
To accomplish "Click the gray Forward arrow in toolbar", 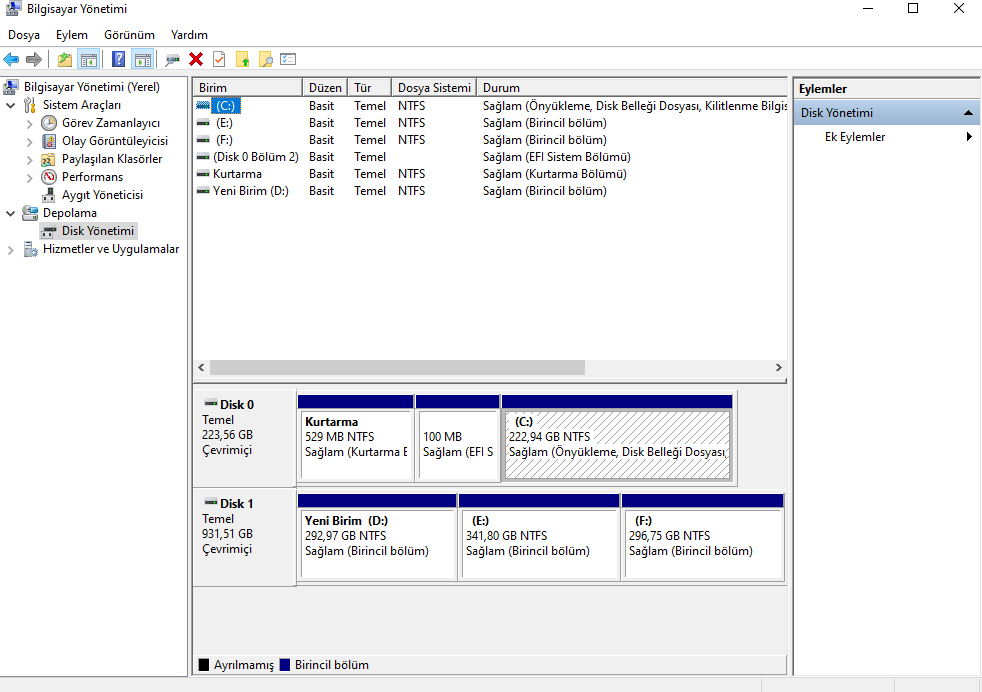I will (34, 59).
